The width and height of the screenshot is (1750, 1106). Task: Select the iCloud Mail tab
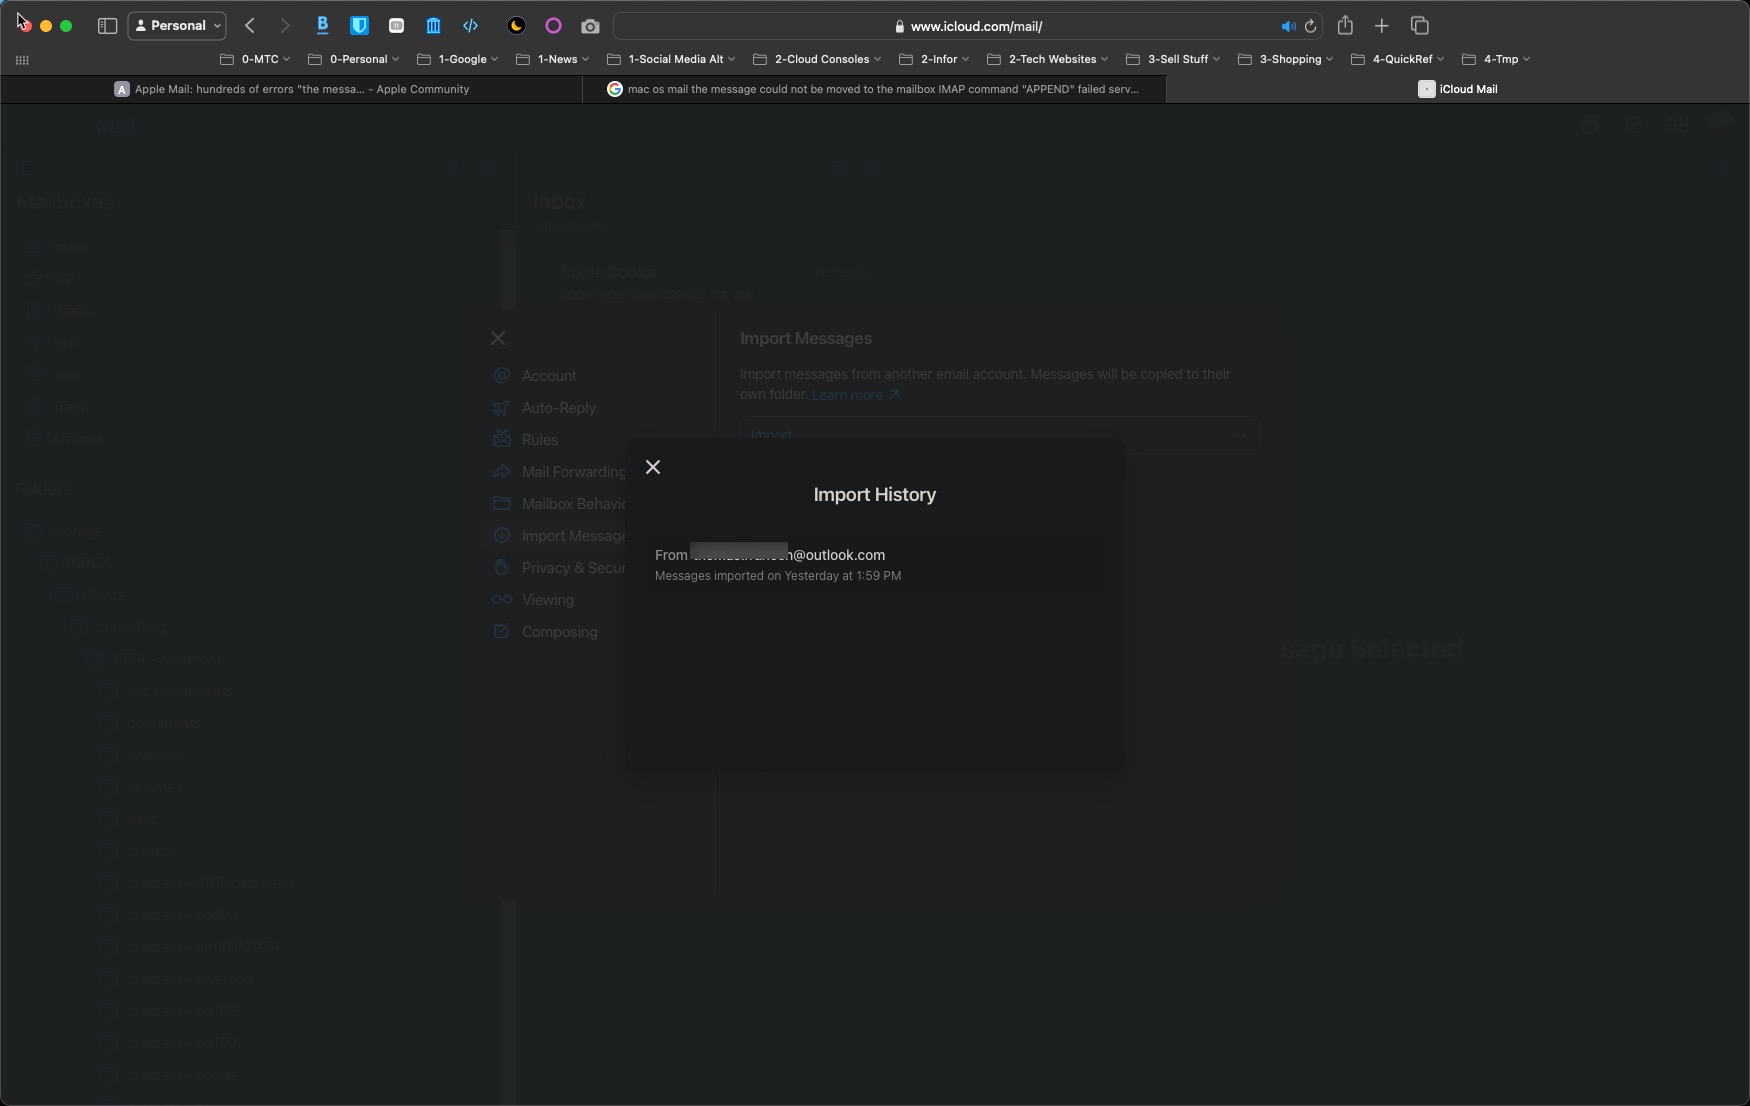1458,89
